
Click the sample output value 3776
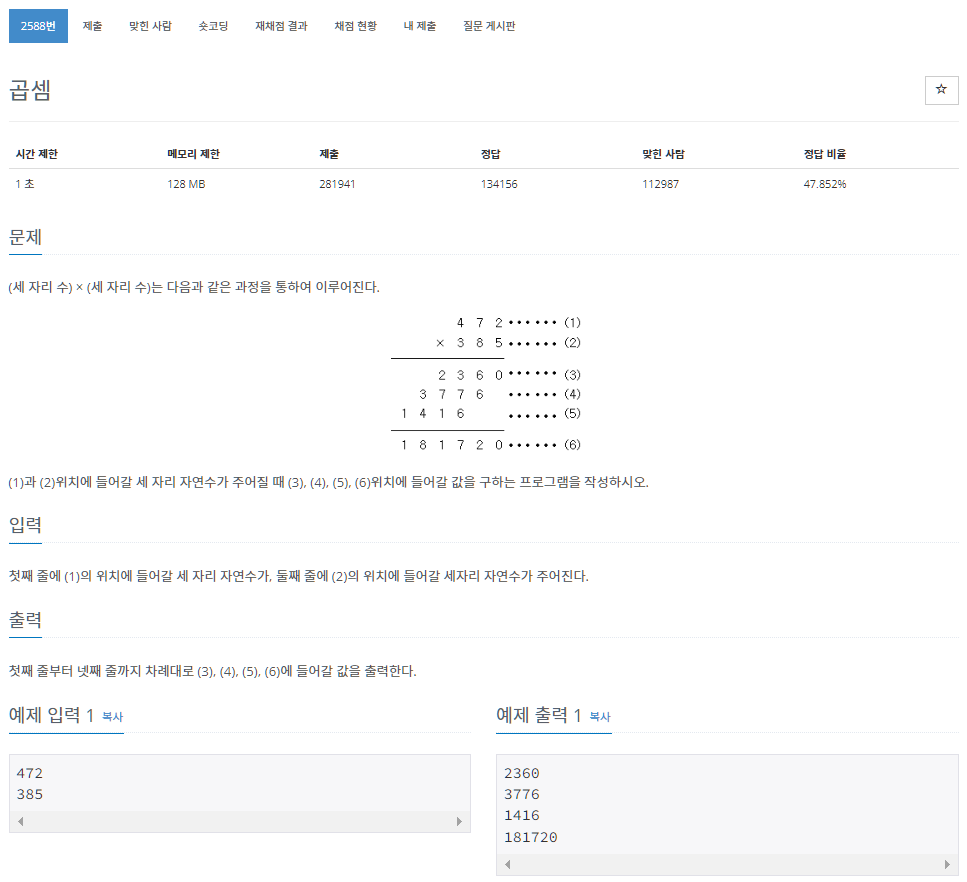tap(522, 794)
